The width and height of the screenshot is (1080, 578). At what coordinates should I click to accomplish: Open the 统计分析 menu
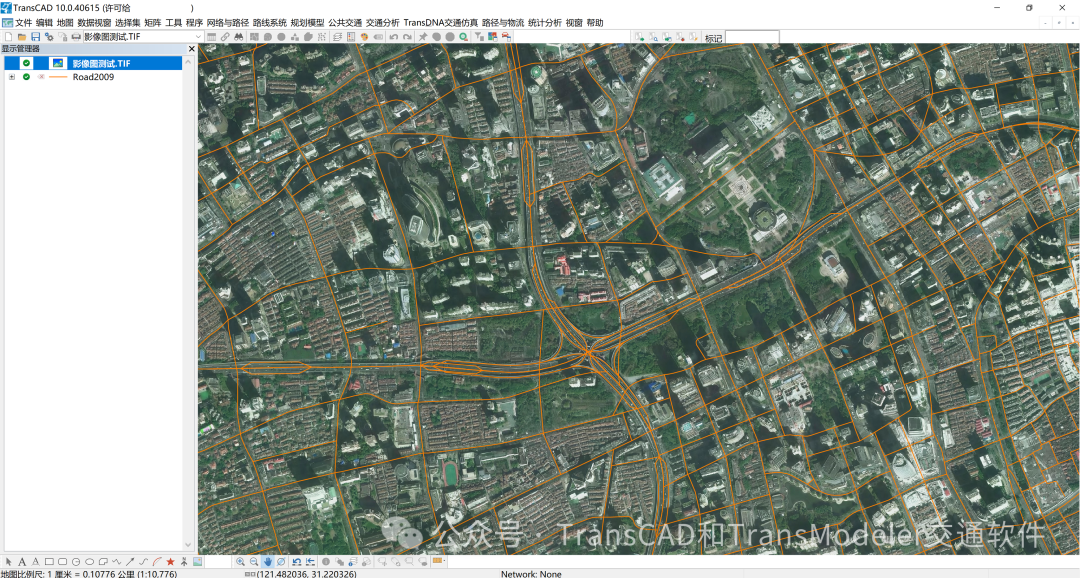tap(545, 23)
